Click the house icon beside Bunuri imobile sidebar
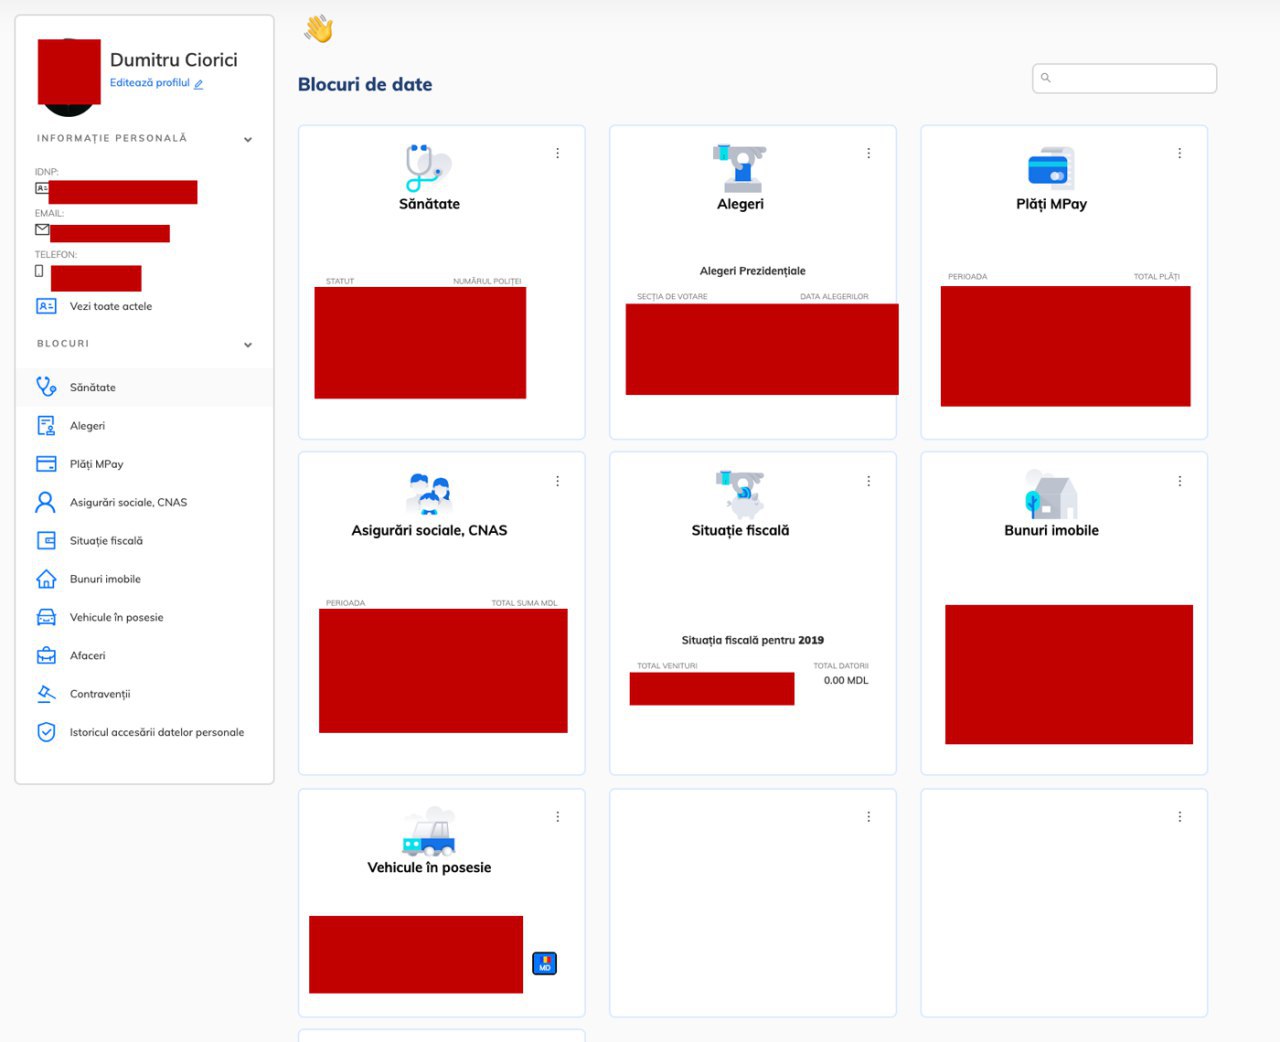 (x=46, y=579)
